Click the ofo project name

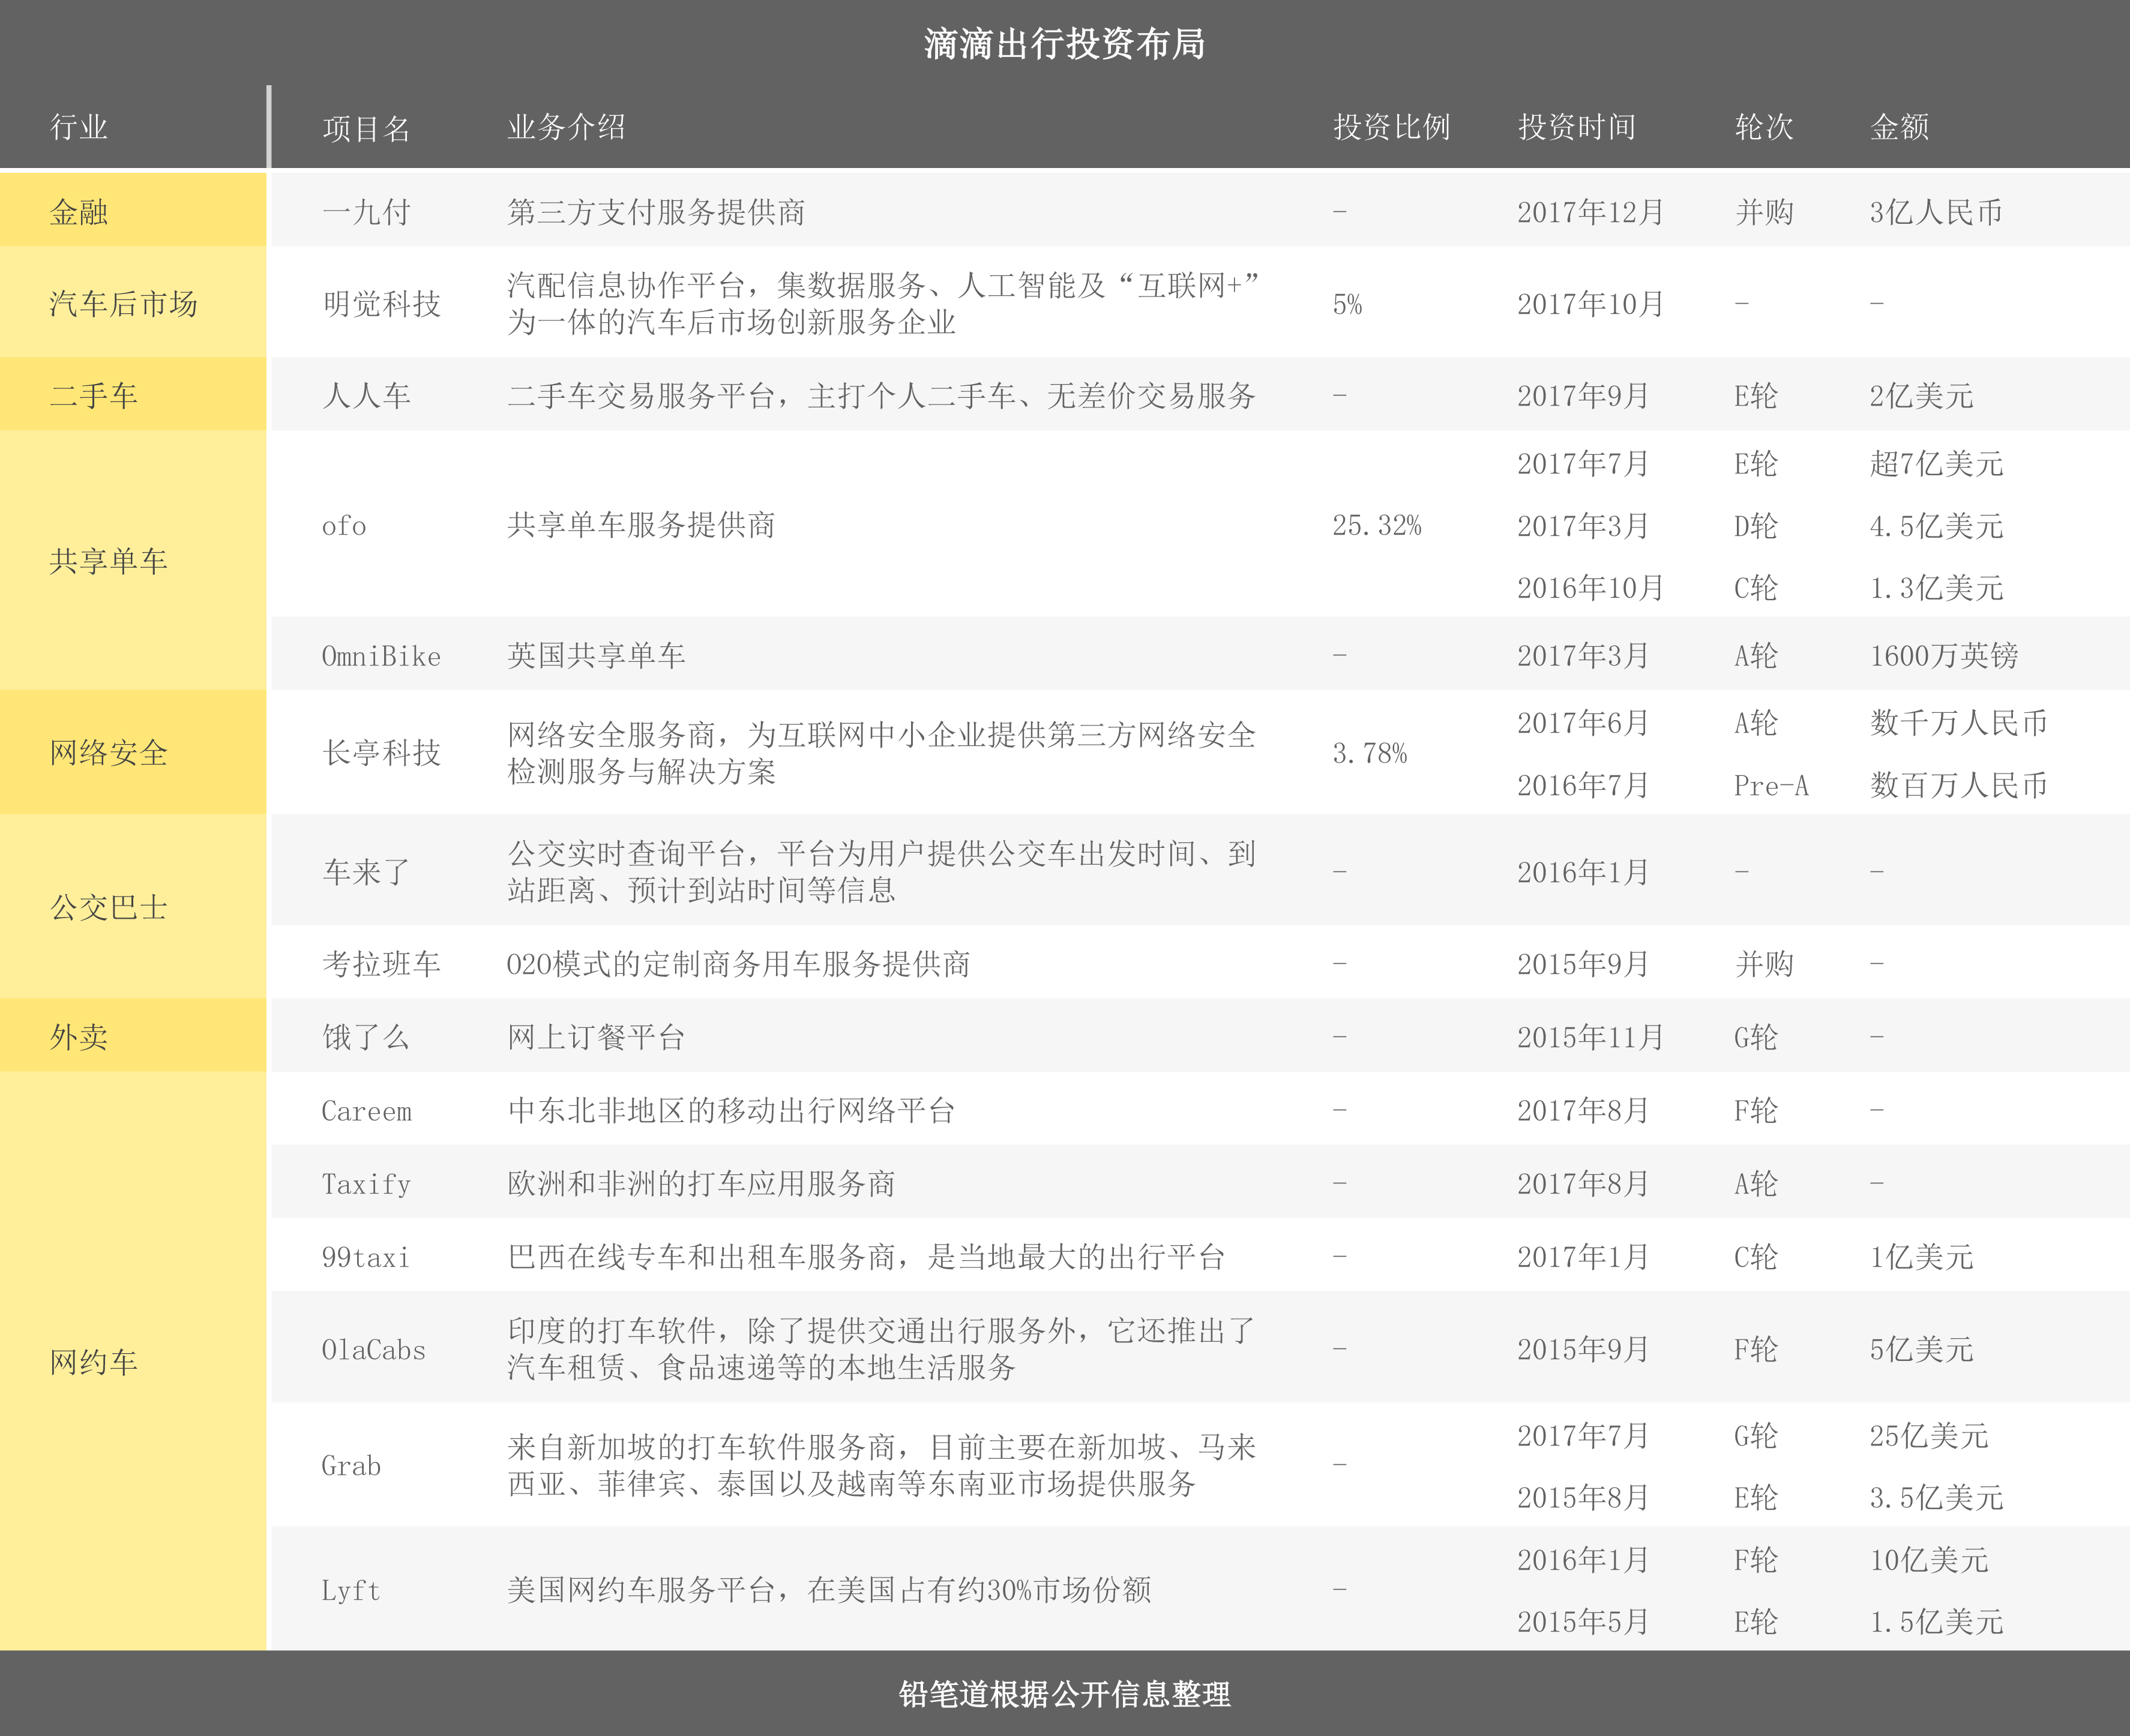point(344,526)
